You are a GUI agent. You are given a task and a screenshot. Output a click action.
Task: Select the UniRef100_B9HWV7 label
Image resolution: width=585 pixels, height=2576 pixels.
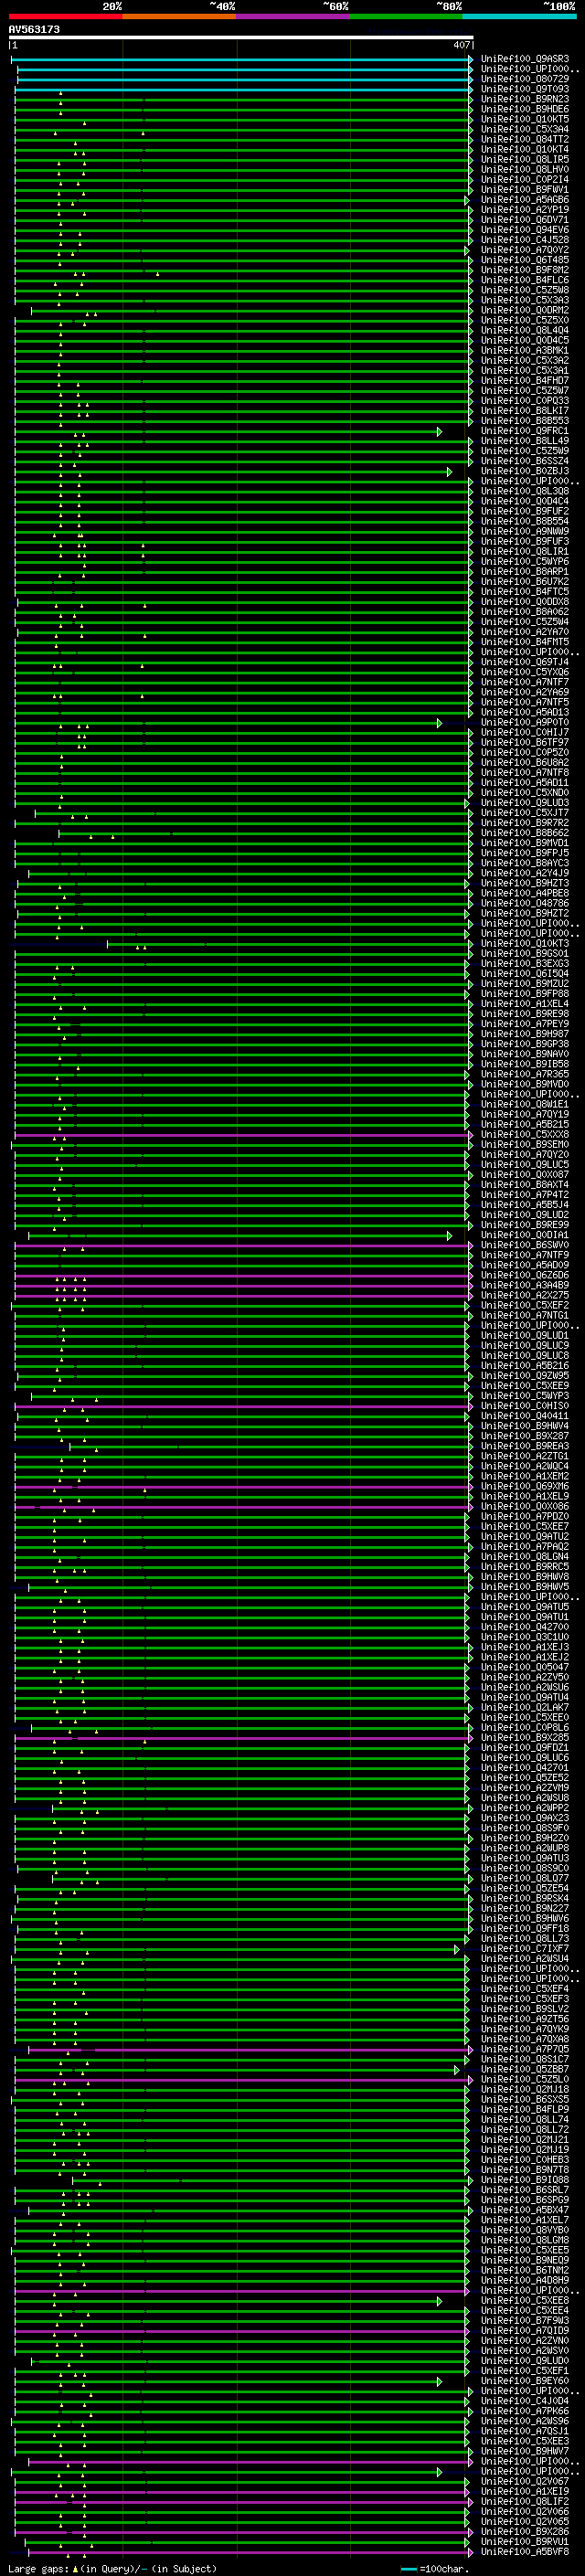click(525, 2450)
